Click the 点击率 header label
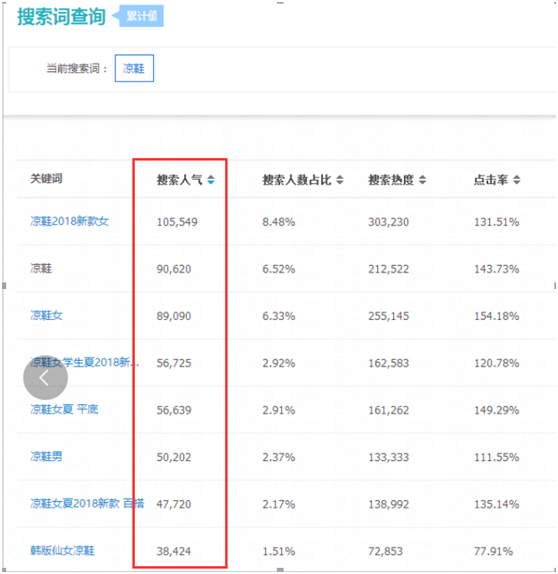Screen dimensions: 558x574 coord(491,180)
